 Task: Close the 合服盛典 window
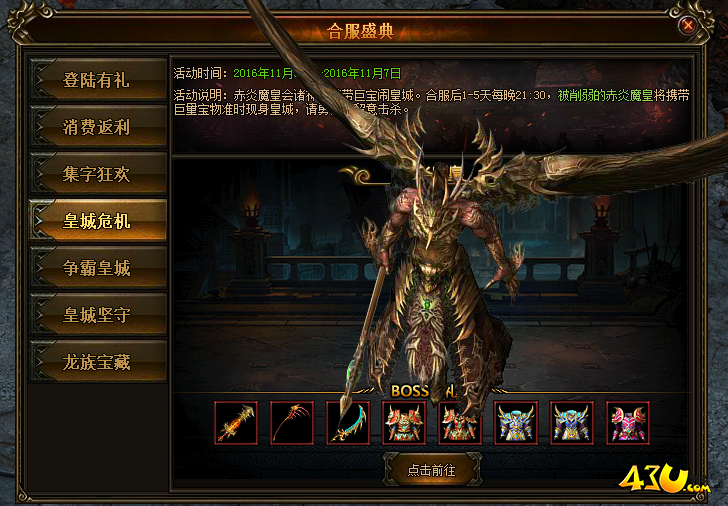(688, 25)
